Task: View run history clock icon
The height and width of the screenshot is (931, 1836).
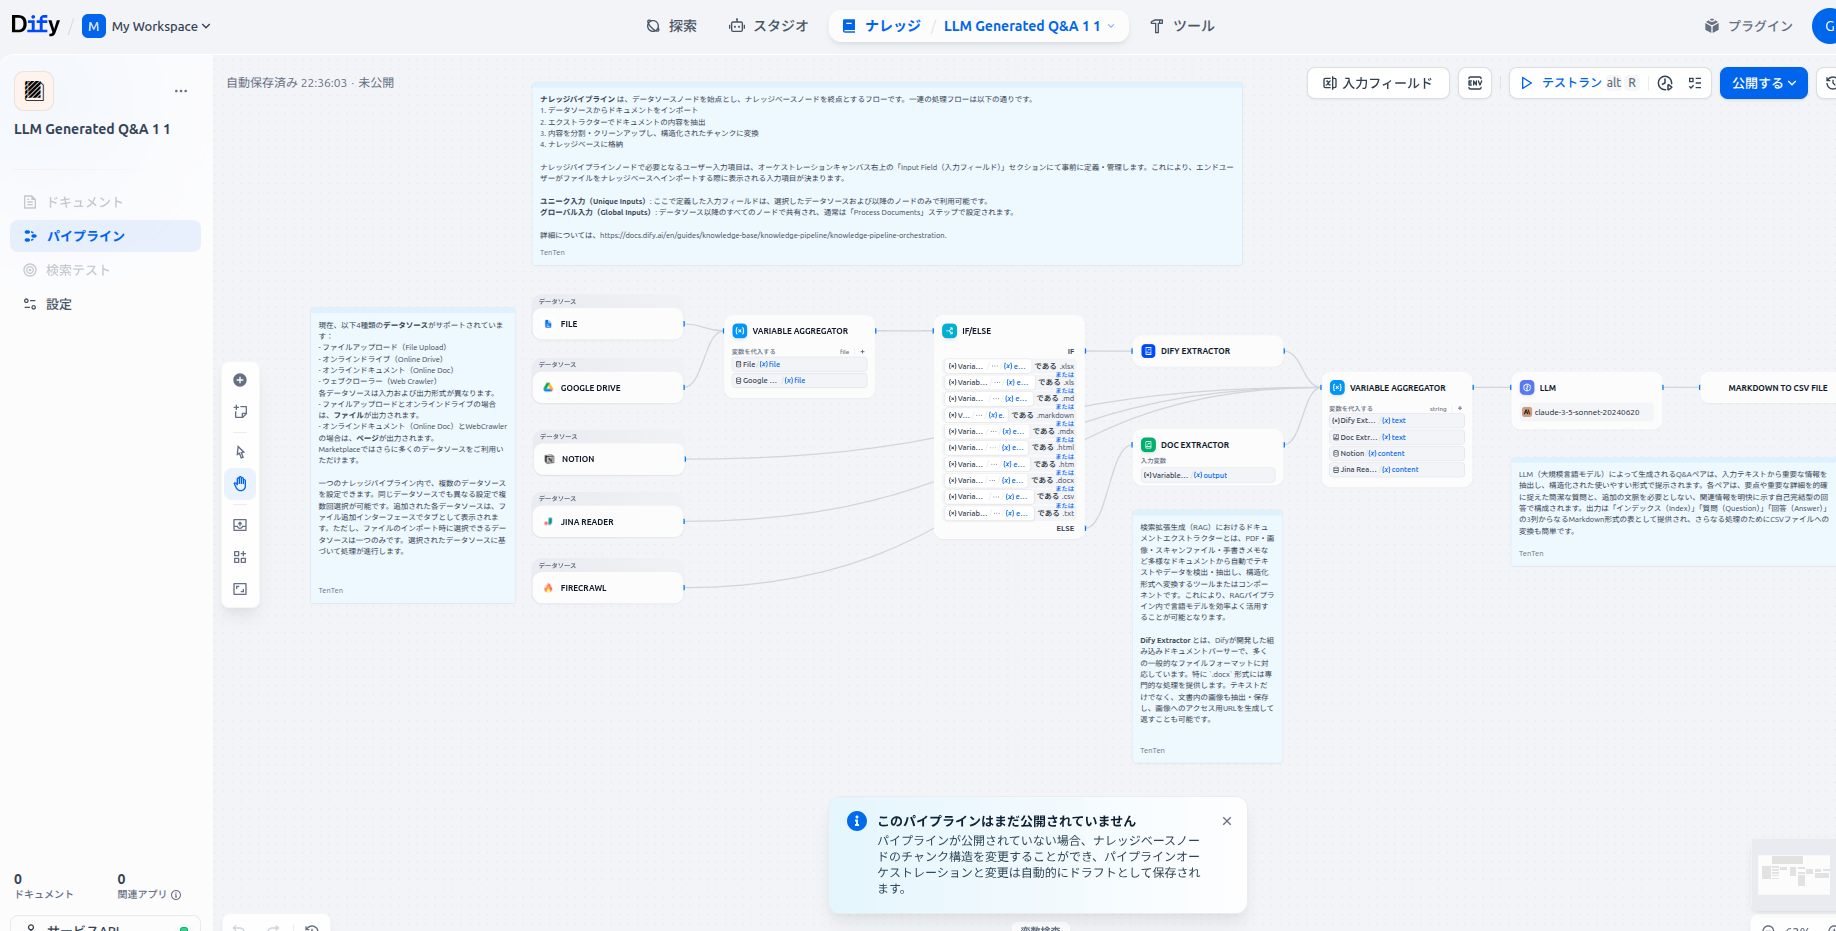Action: point(1665,83)
